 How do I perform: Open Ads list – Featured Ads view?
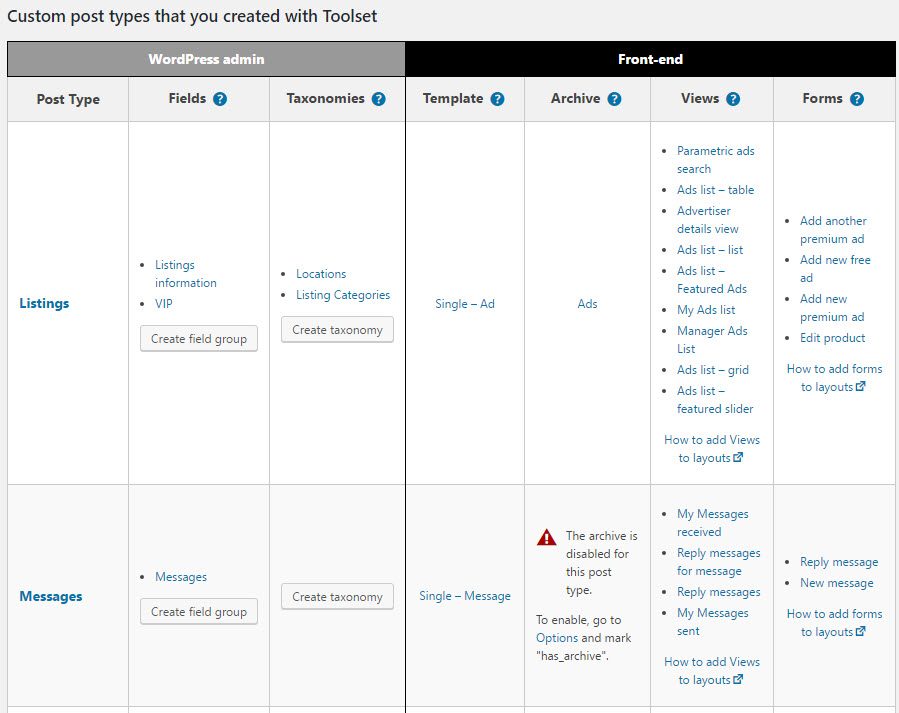(712, 280)
